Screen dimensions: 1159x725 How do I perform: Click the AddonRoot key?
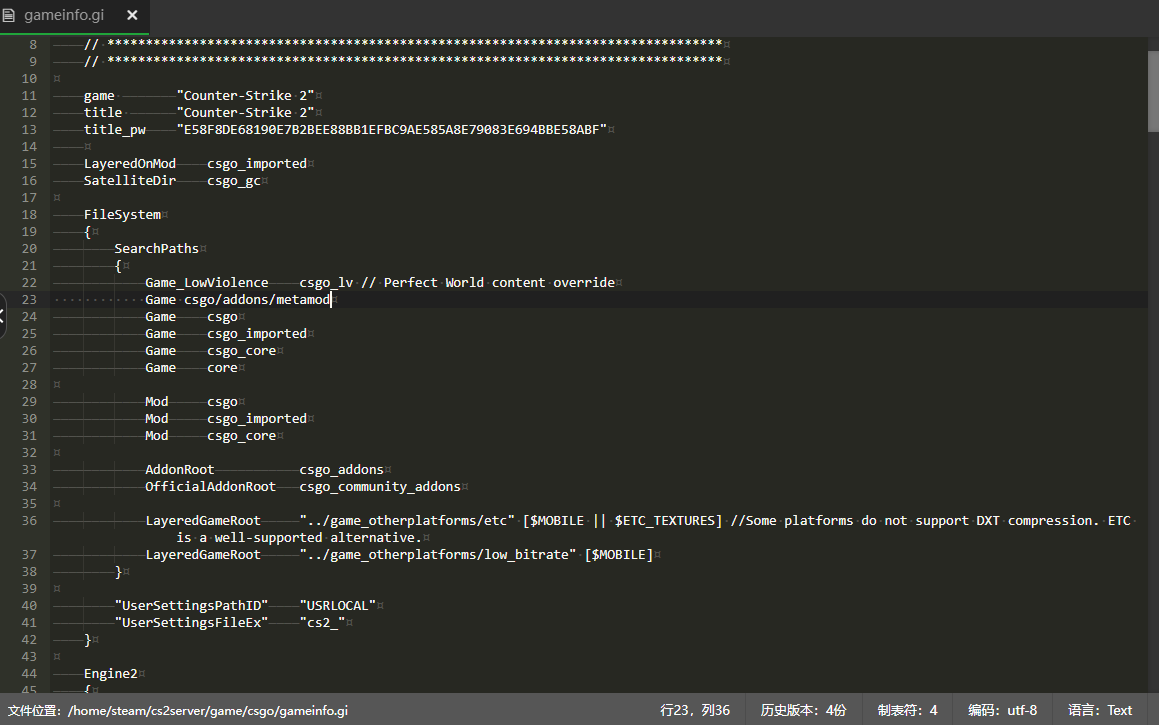click(x=180, y=469)
